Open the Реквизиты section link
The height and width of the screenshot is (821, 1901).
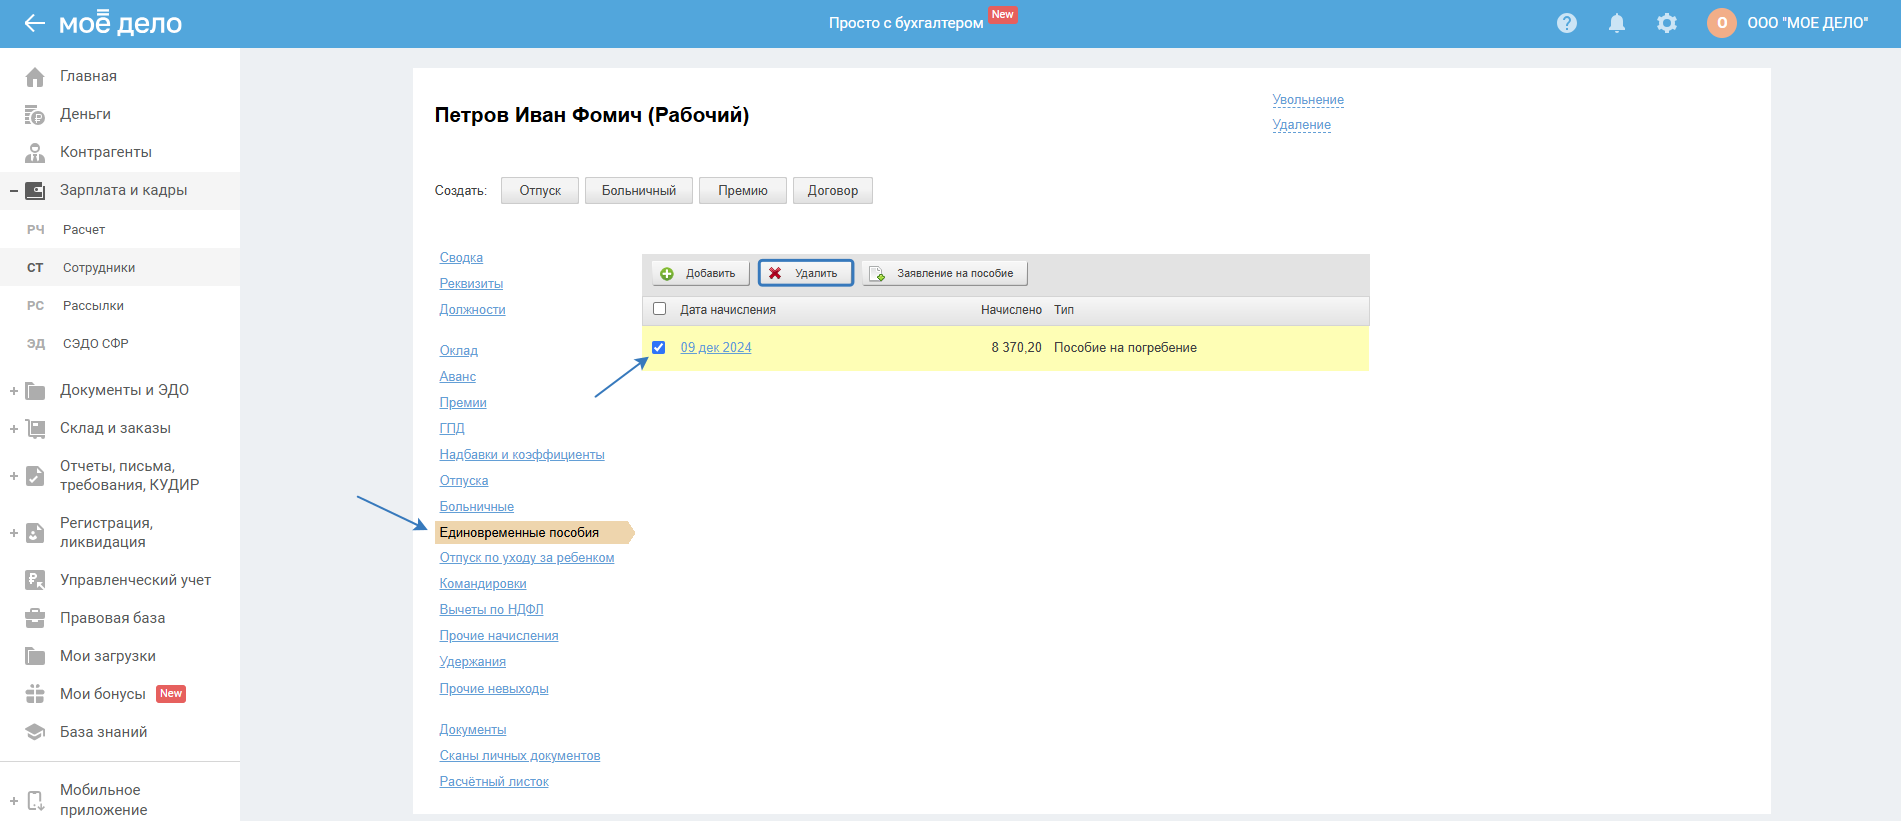(471, 284)
